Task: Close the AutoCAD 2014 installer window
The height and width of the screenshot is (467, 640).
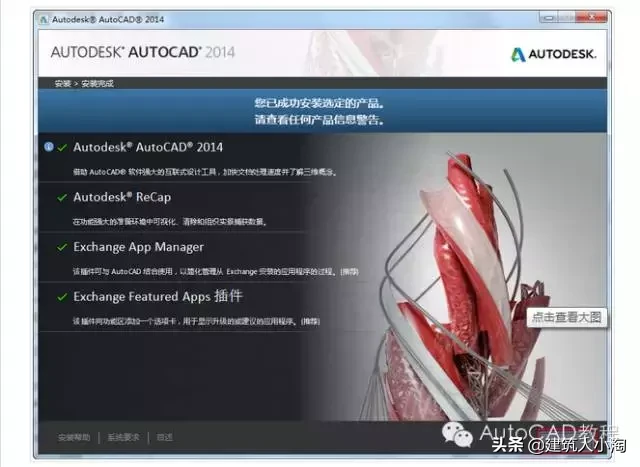Action: 592,18
